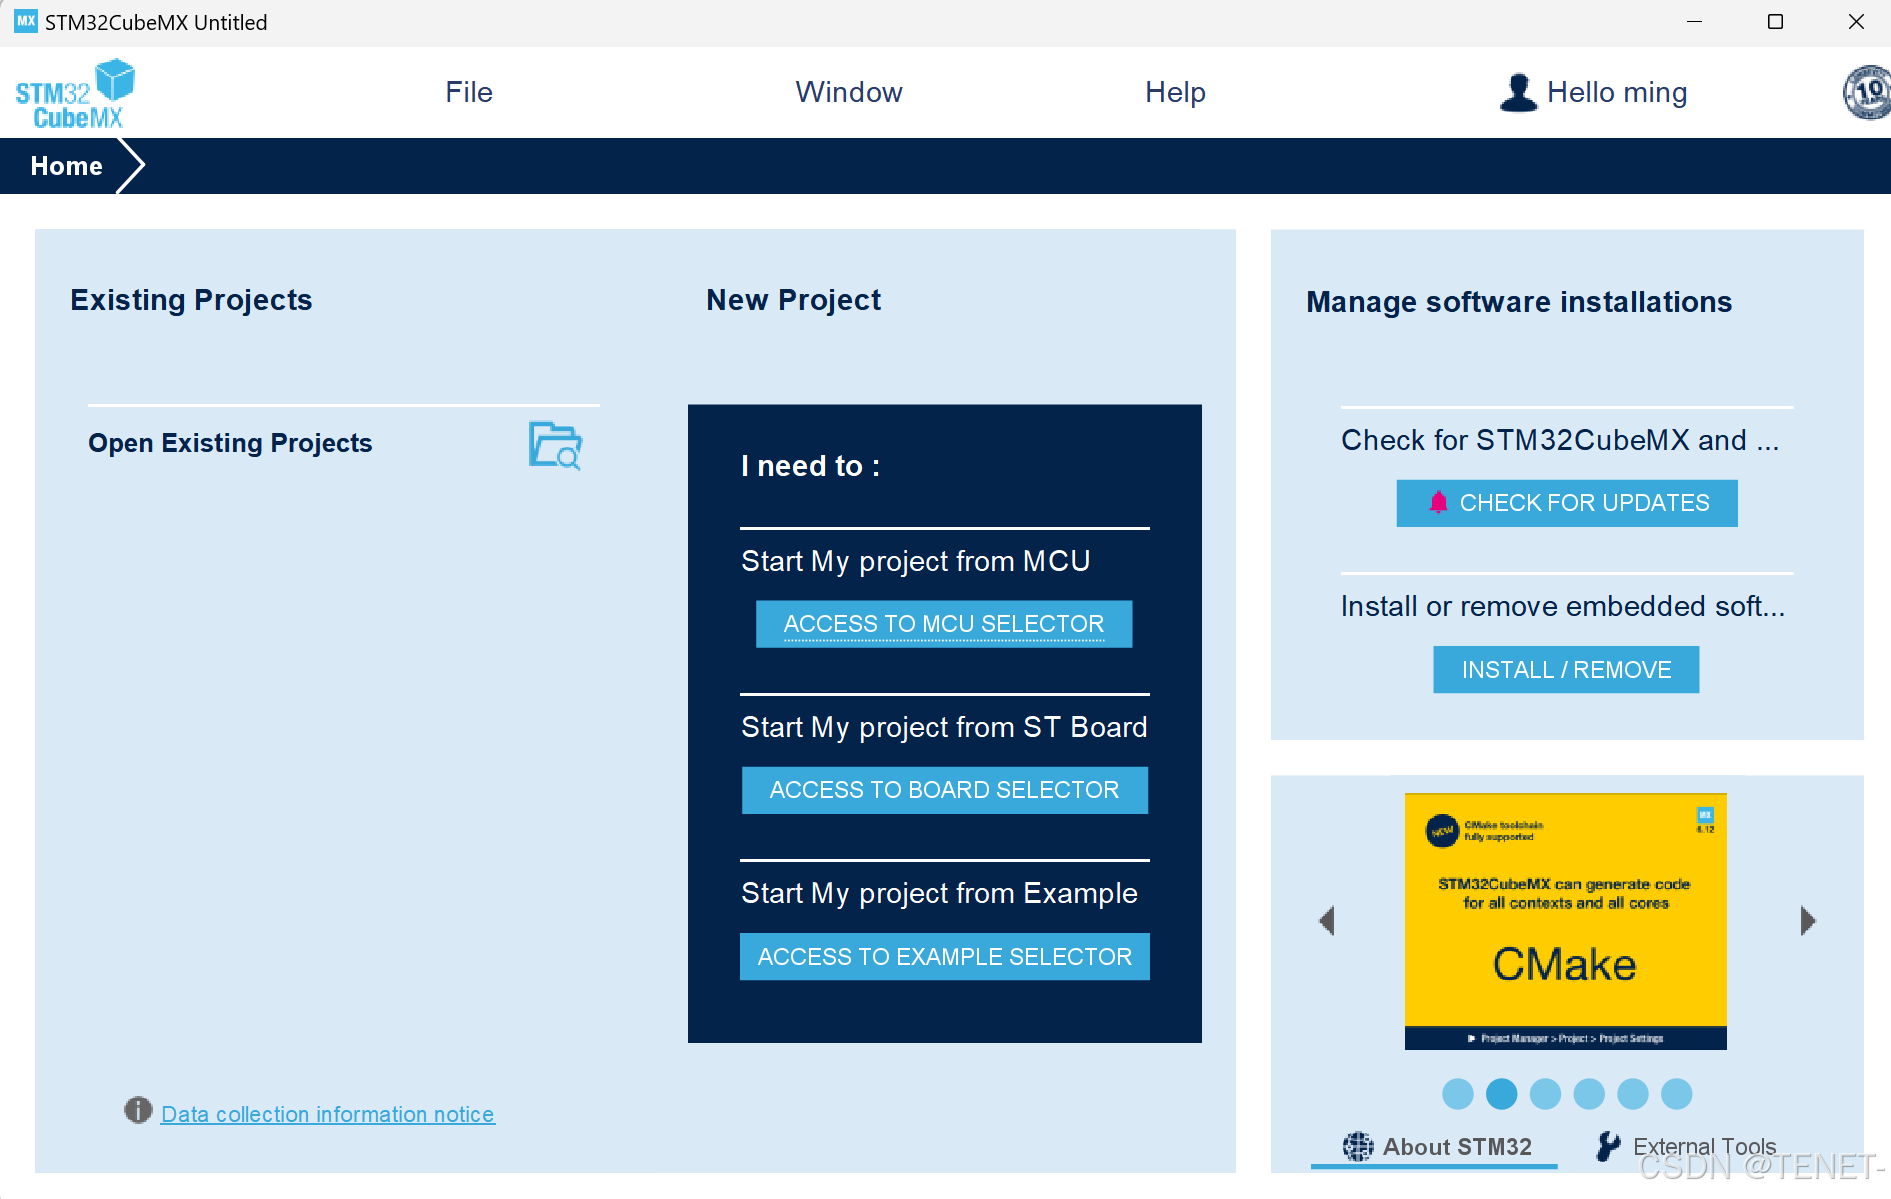The height and width of the screenshot is (1199, 1891).
Task: Click the info icon beside data notice
Action: pyautogui.click(x=138, y=1110)
